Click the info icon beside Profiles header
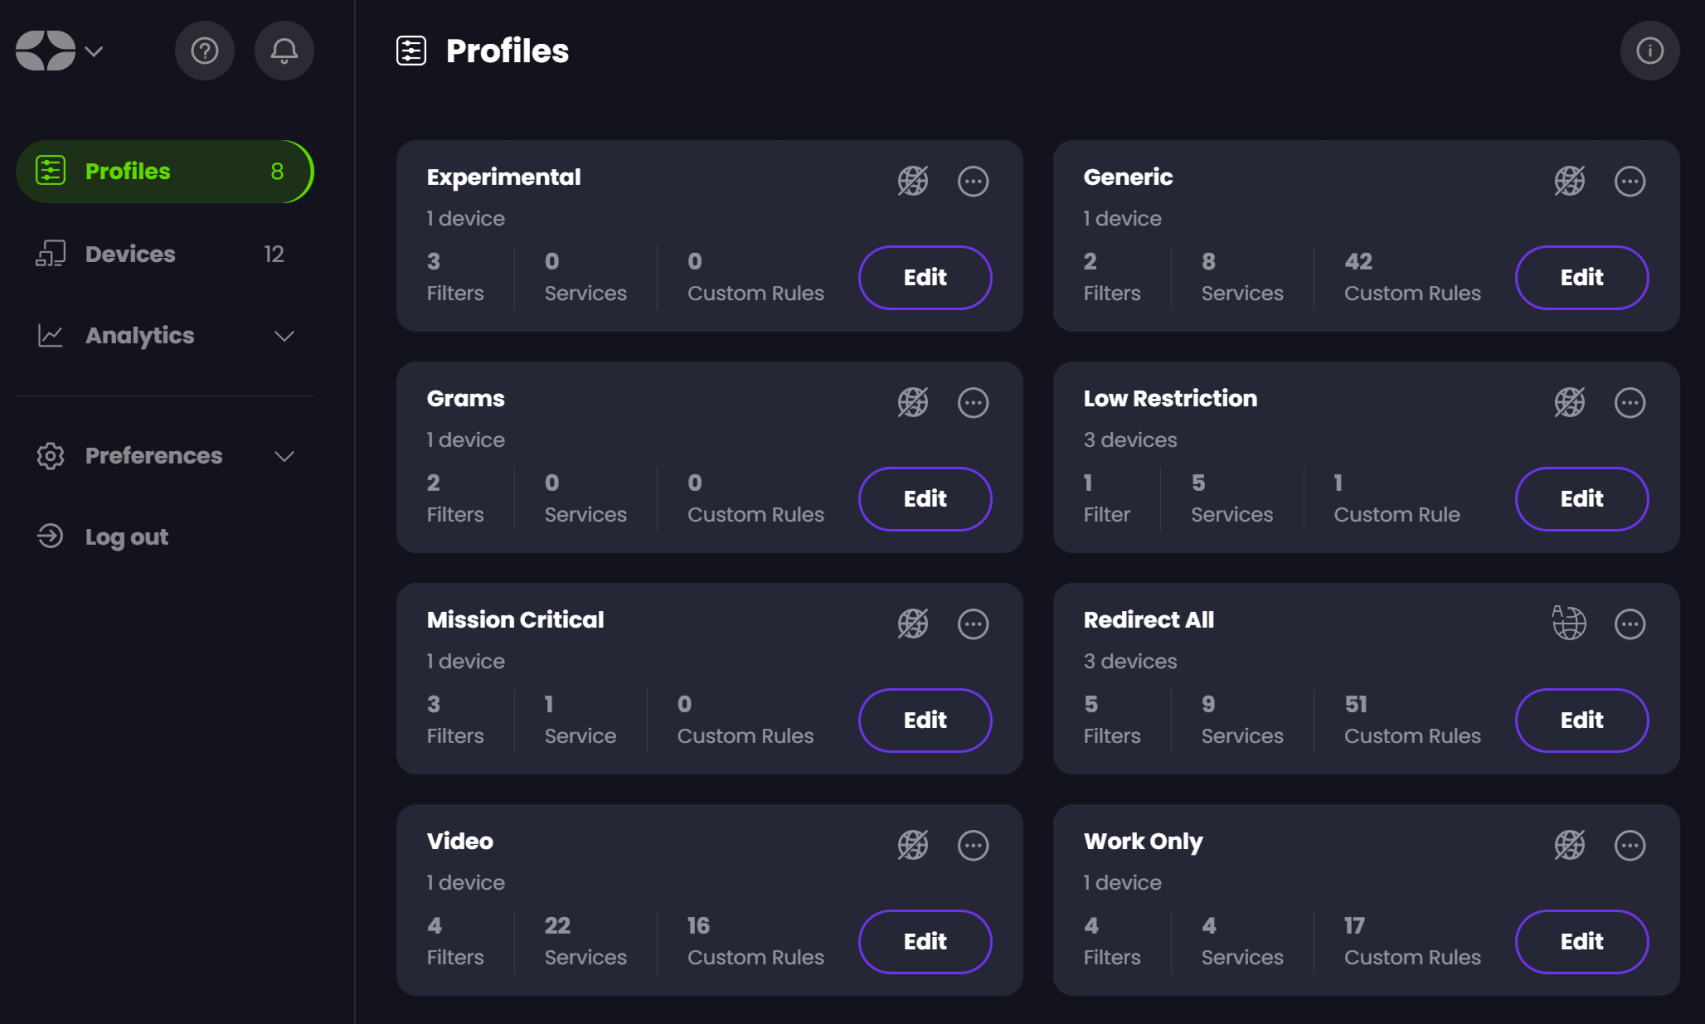The width and height of the screenshot is (1705, 1024). 1649,51
